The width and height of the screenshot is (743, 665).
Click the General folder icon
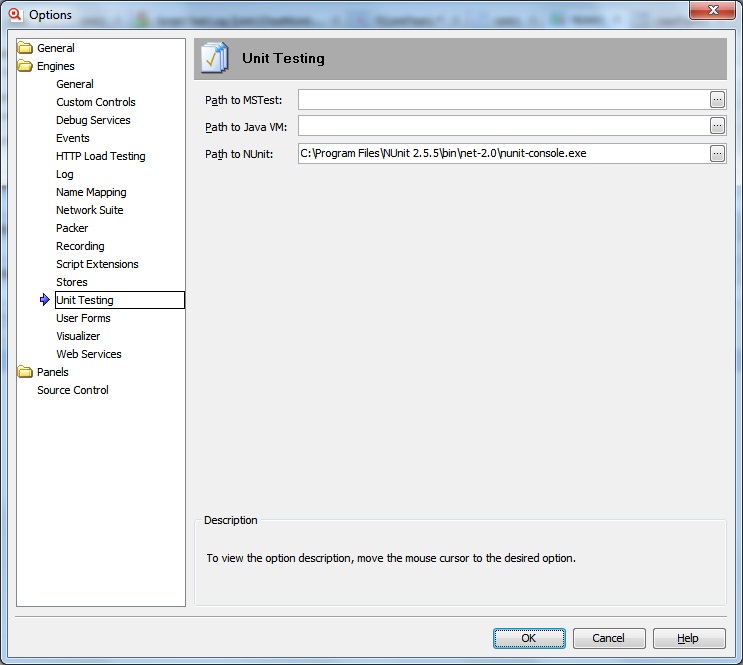point(26,48)
